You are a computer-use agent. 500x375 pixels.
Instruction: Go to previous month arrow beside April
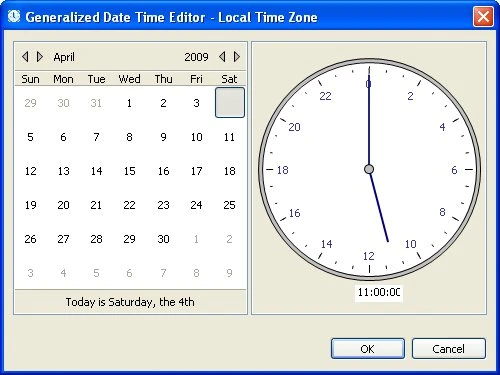(25, 57)
